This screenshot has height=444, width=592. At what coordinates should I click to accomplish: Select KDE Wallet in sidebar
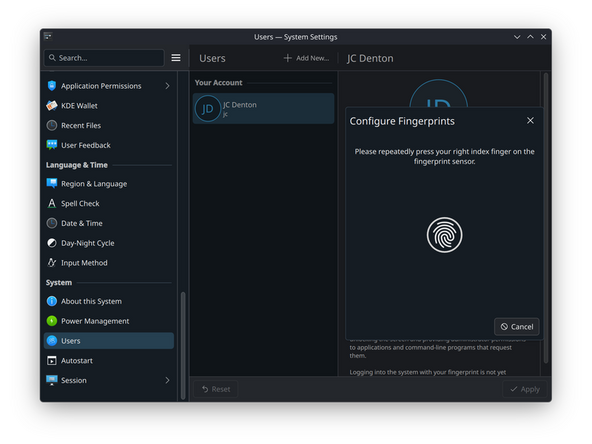[109, 106]
